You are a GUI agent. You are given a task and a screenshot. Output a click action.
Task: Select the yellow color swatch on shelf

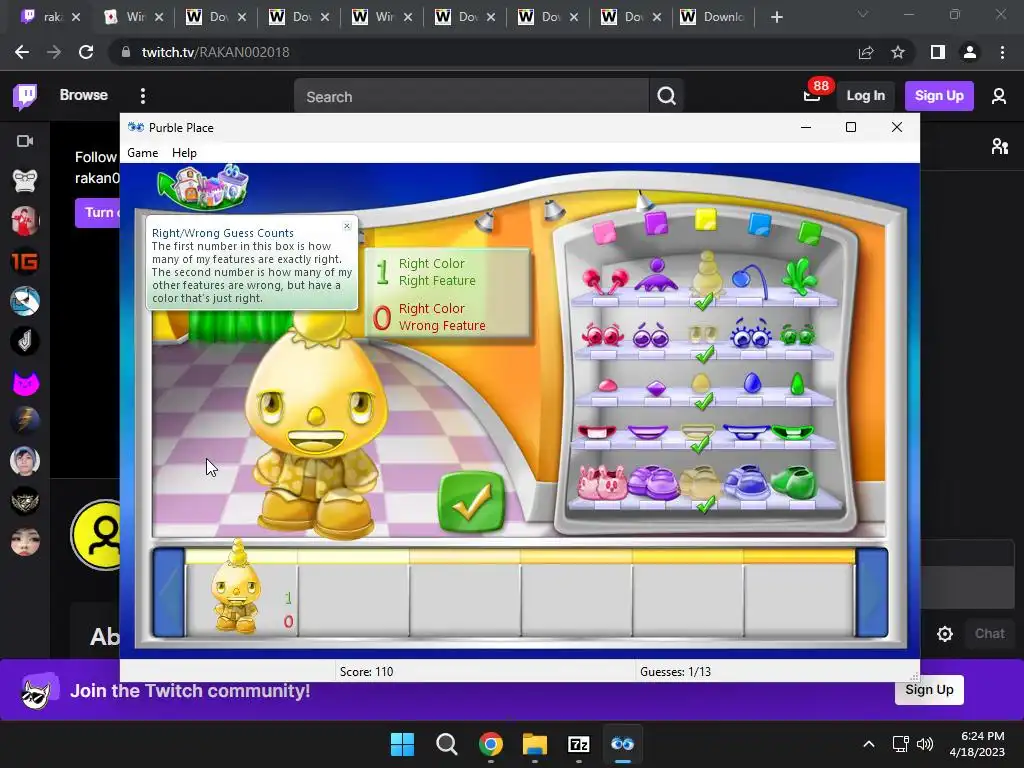pyautogui.click(x=706, y=220)
